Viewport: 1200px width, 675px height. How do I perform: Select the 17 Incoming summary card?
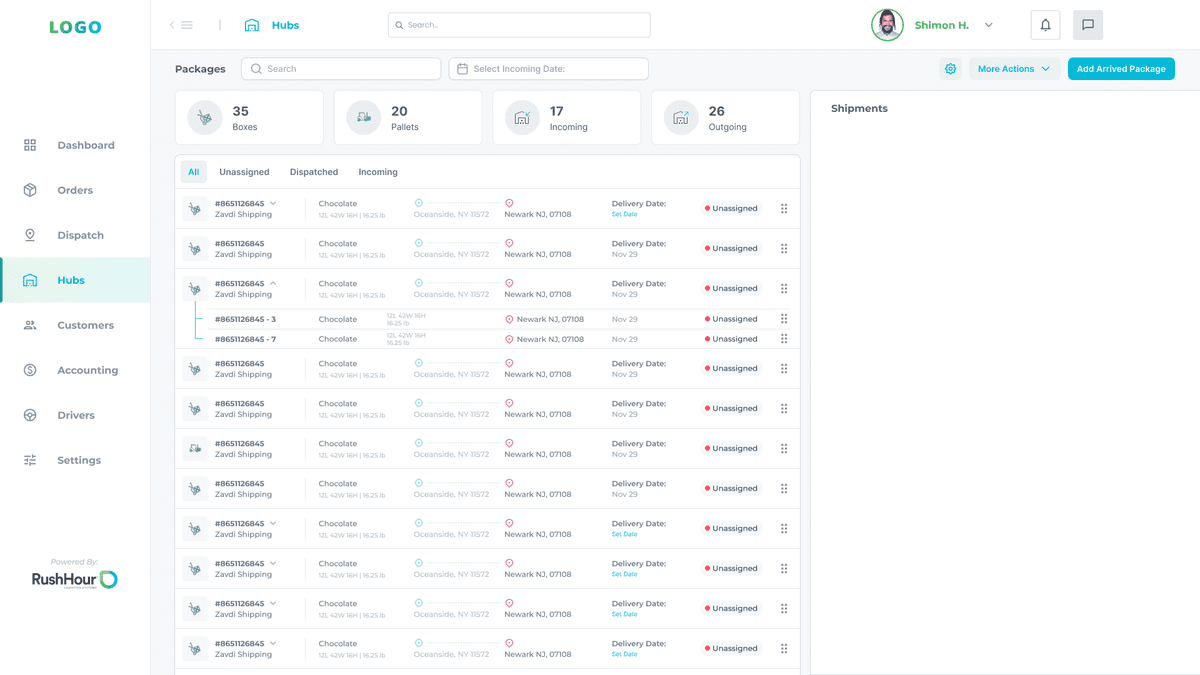[566, 118]
